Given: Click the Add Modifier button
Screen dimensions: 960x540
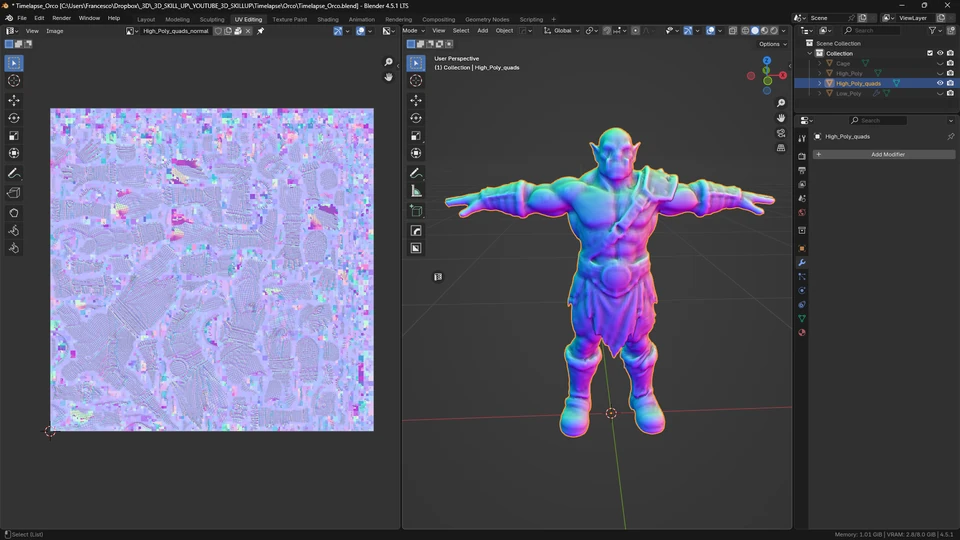Looking at the screenshot, I should coord(884,154).
